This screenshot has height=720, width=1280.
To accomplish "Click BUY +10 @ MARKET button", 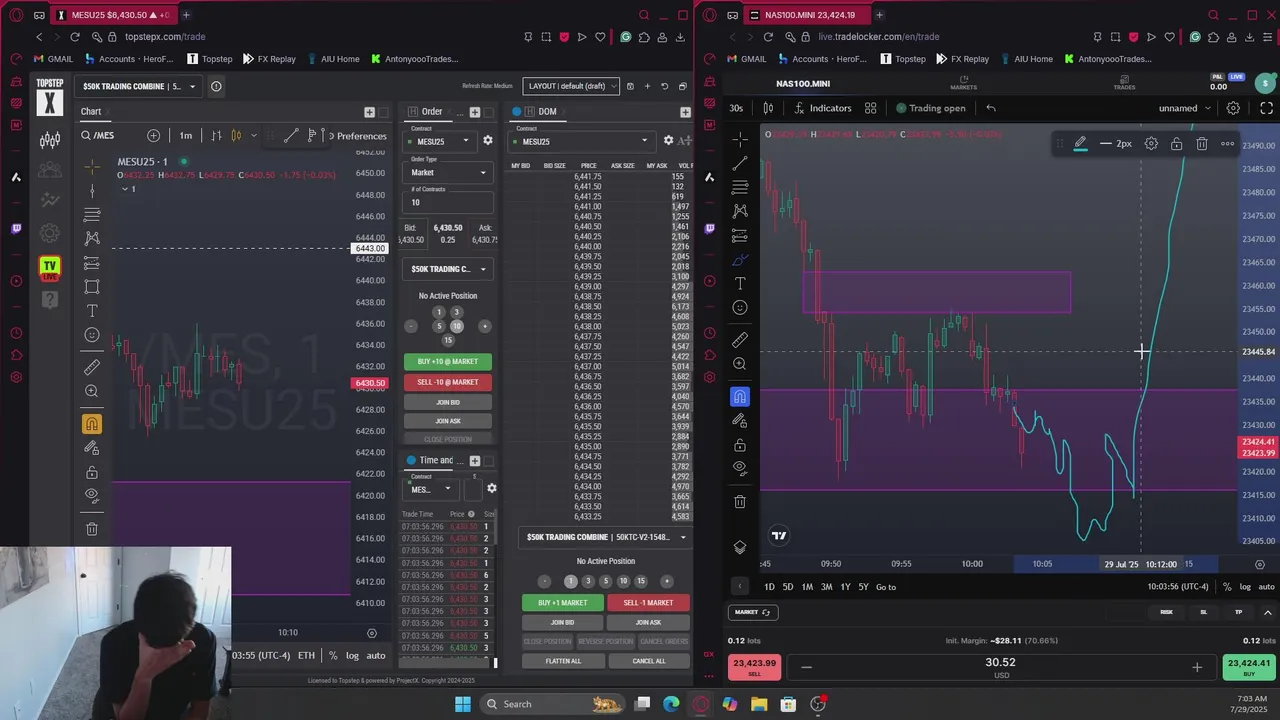I will (448, 361).
